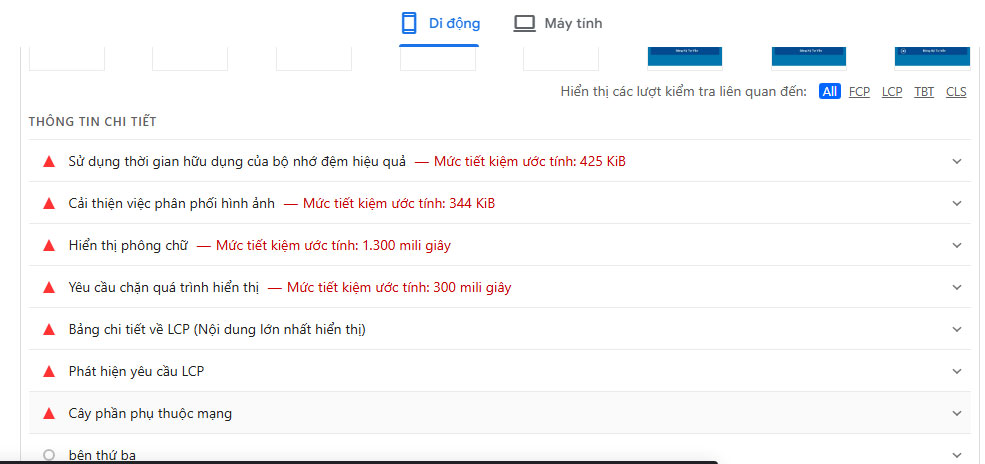985x464 pixels.
Task: Click the second blank filmstrip frame
Action: (x=190, y=58)
